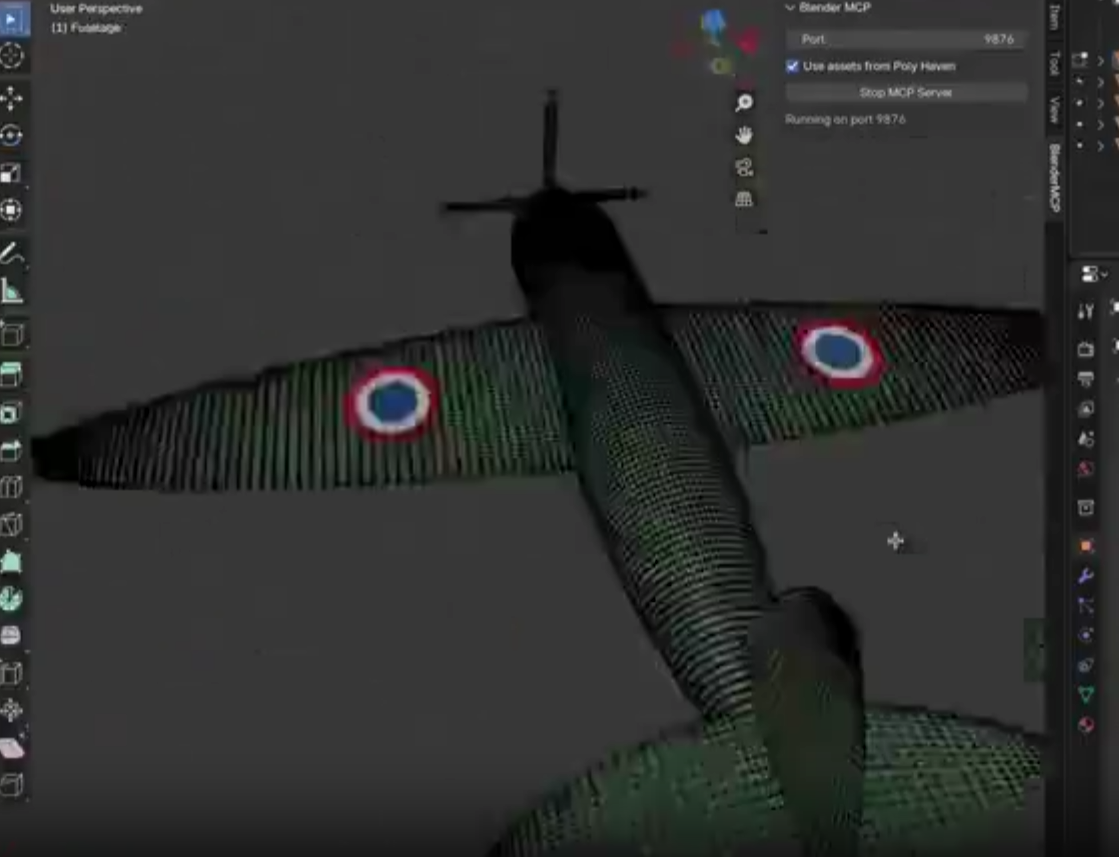This screenshot has height=857, width=1119.
Task: Select the Measure tool
Action: point(12,290)
